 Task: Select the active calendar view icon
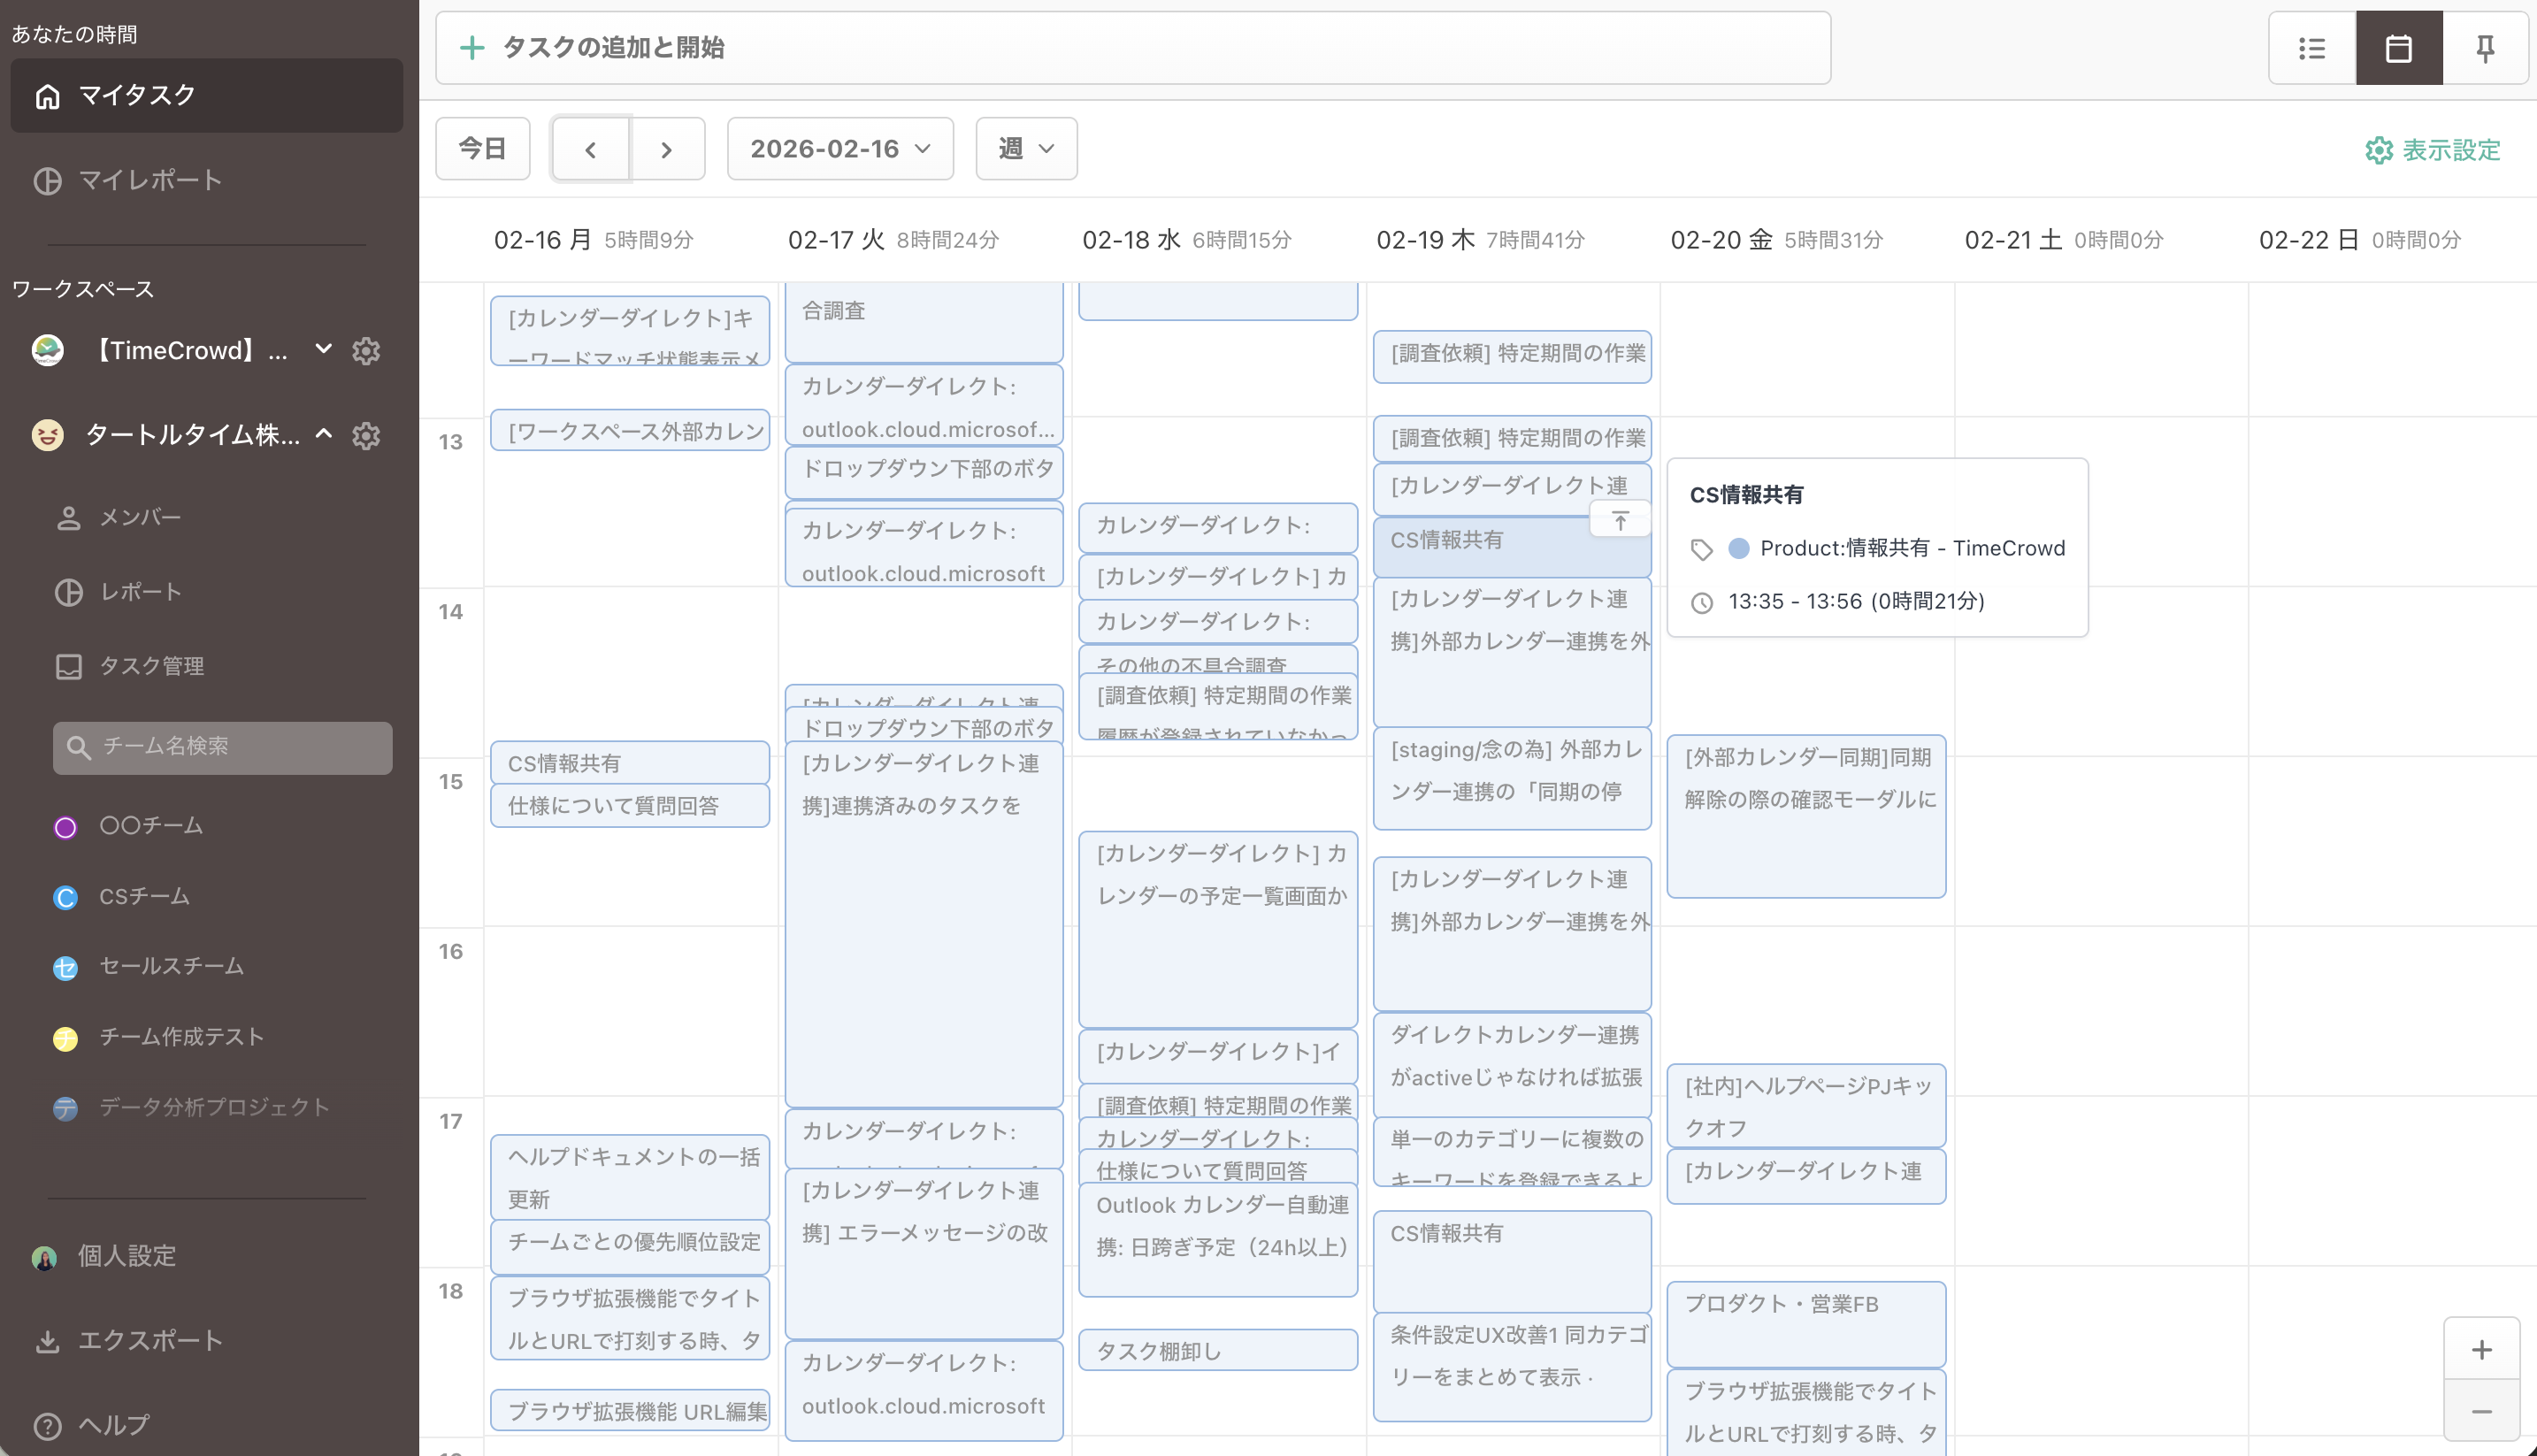click(x=2397, y=47)
